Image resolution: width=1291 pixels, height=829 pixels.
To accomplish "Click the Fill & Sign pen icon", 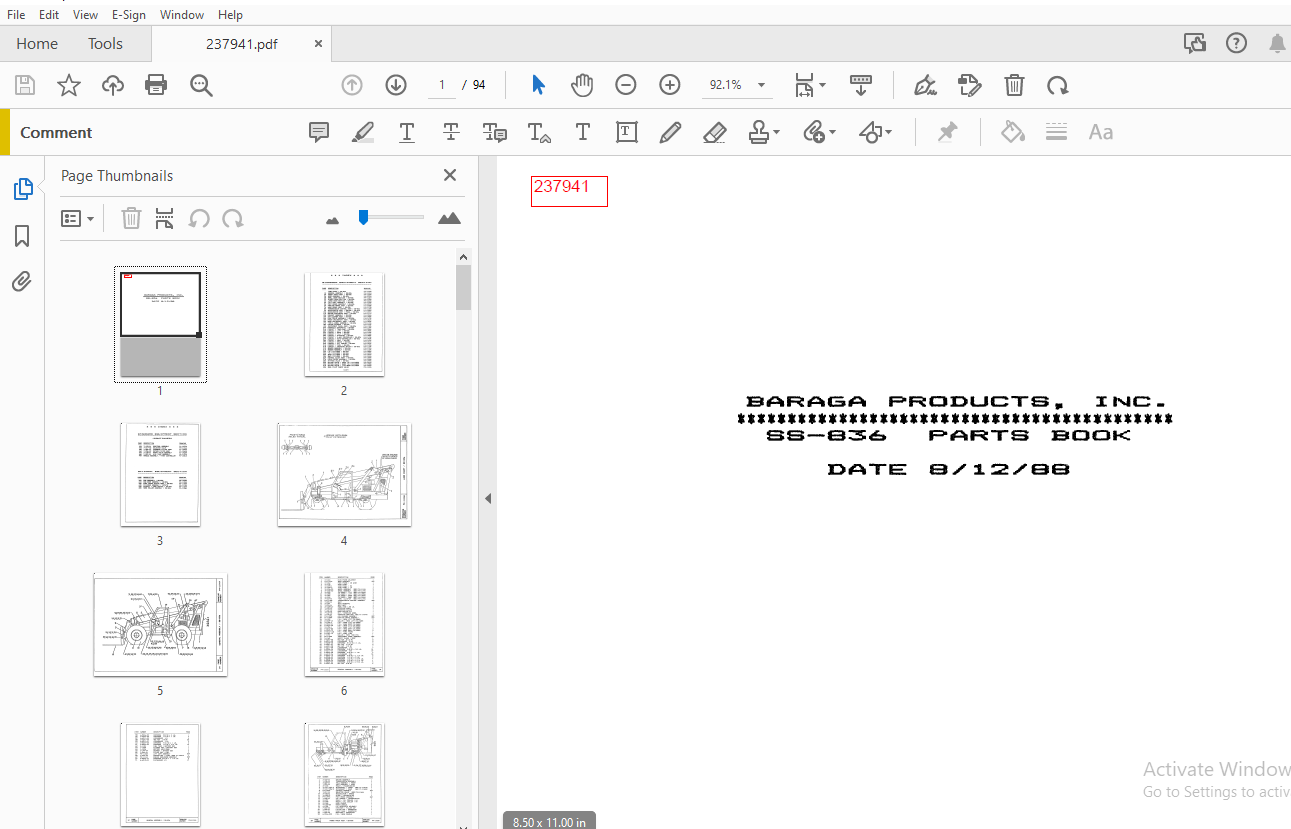I will 925,85.
